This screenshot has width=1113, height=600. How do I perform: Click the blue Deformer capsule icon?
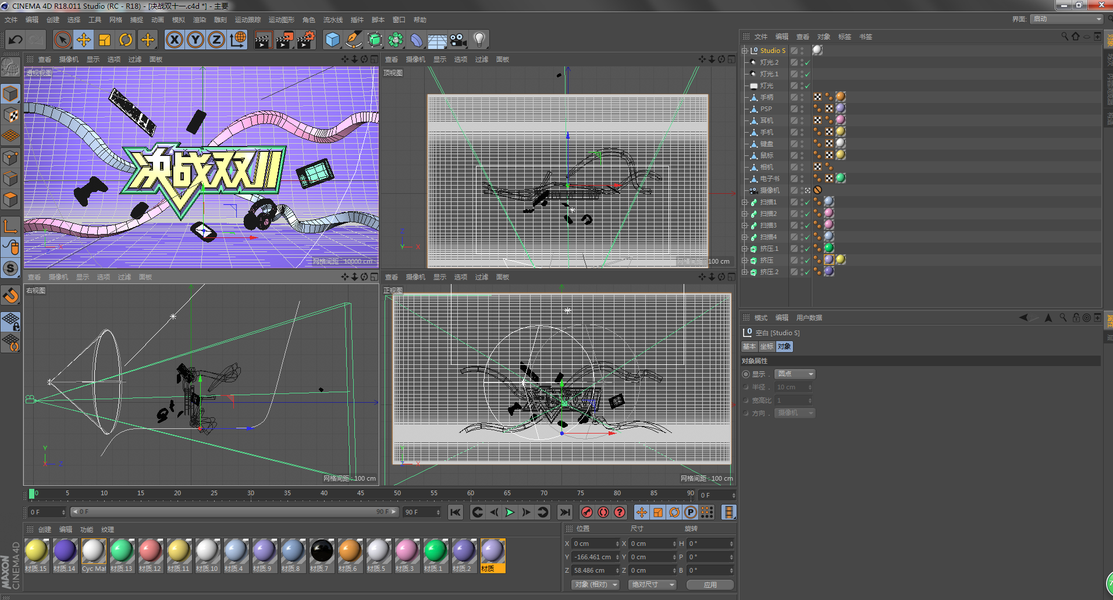[417, 40]
